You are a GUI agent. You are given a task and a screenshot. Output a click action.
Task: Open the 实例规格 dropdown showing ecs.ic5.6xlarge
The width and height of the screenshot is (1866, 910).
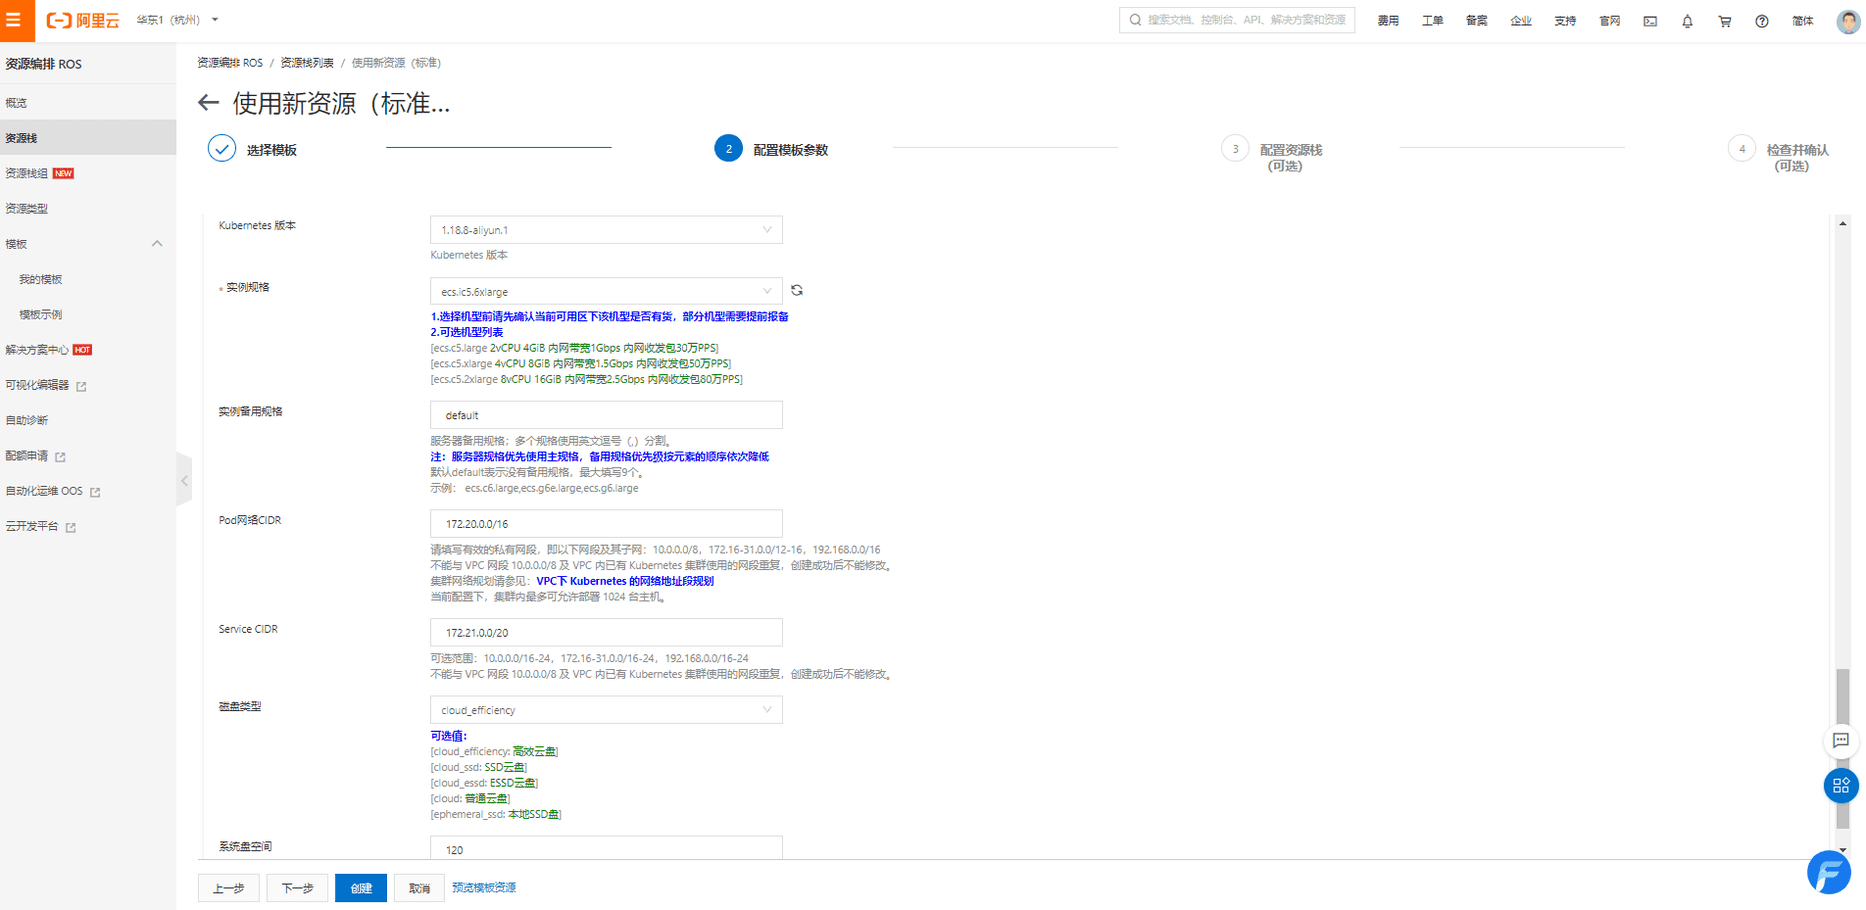(606, 291)
